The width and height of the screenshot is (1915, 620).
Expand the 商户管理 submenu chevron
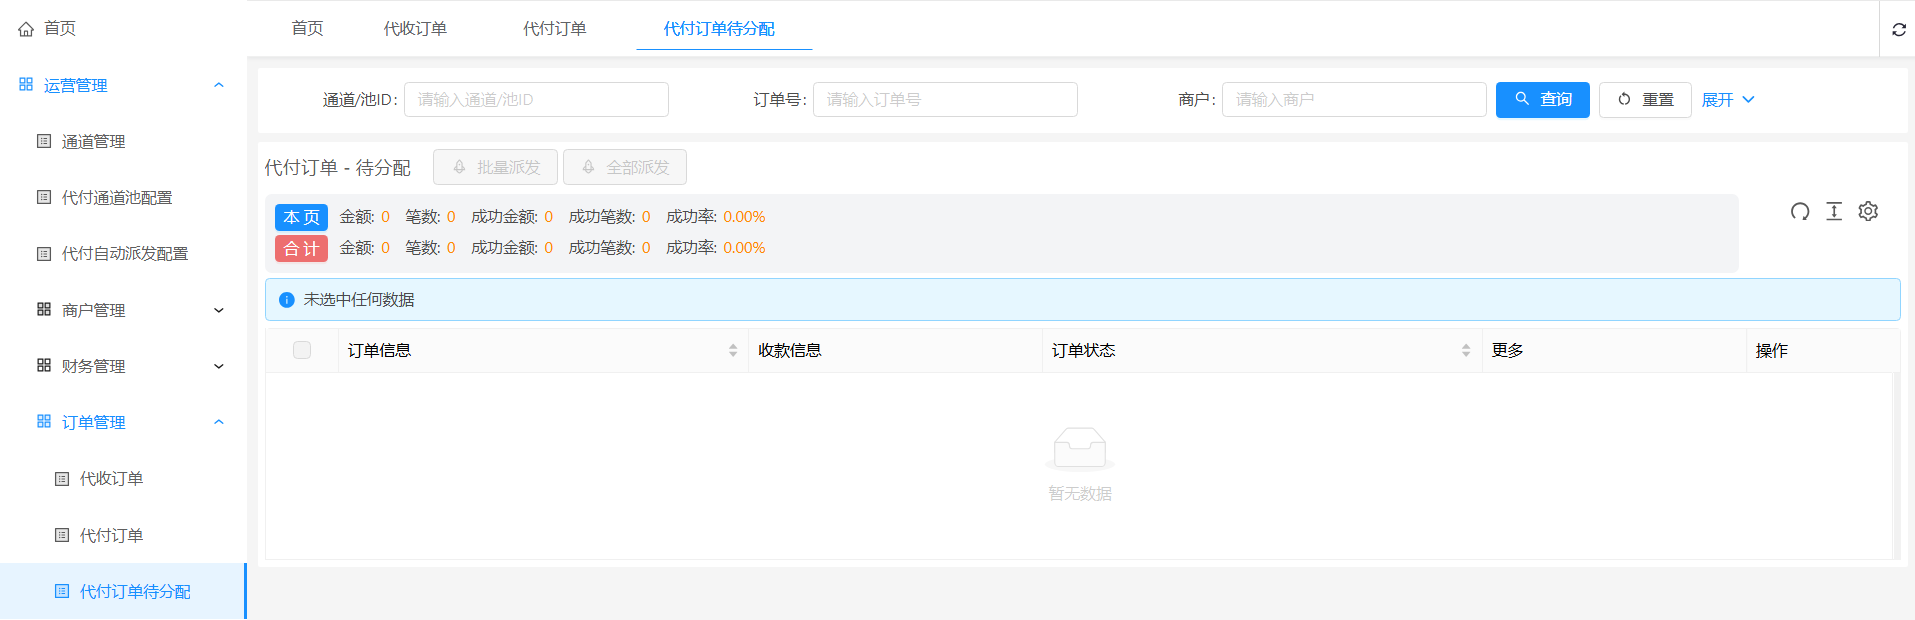[219, 310]
